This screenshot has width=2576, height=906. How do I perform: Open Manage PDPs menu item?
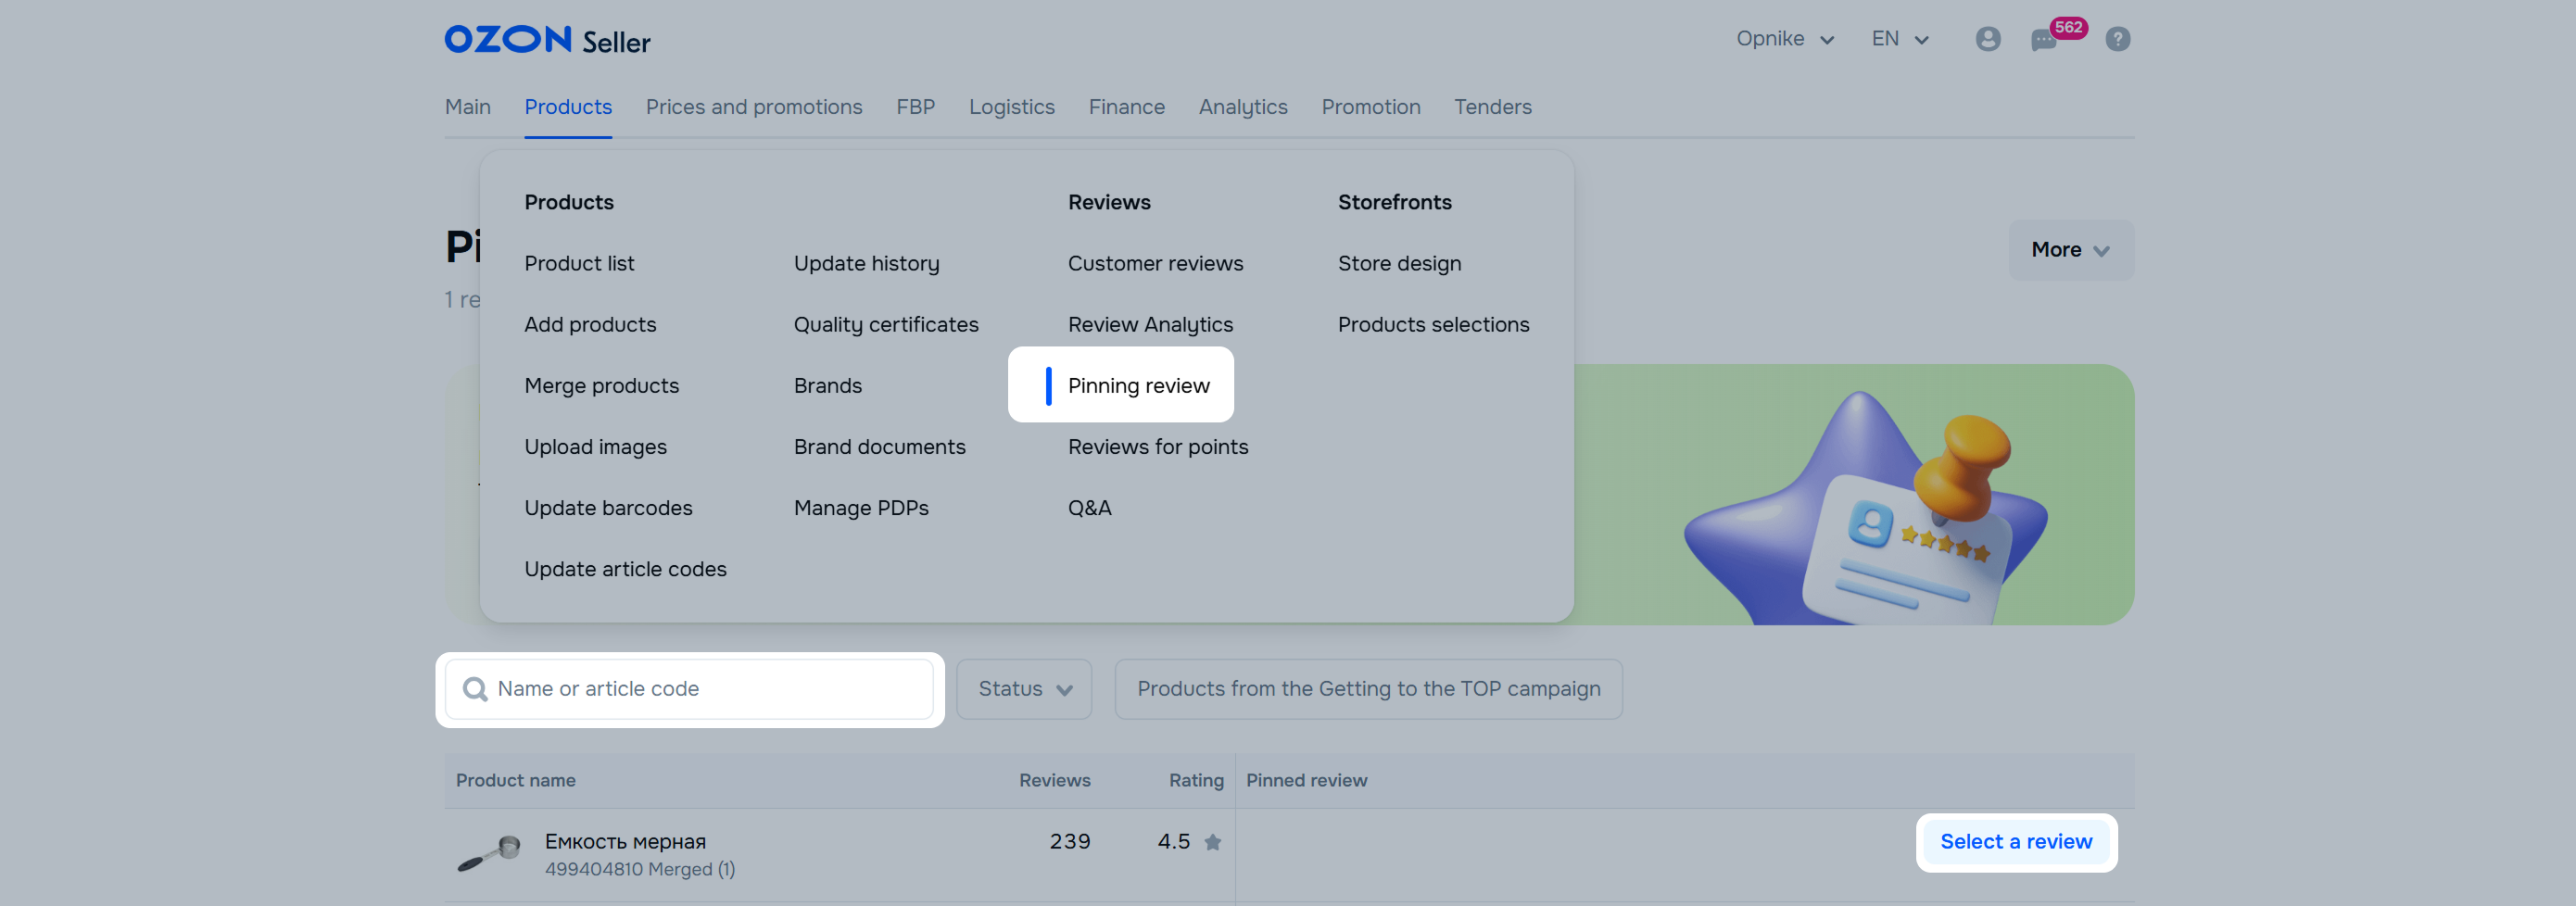(x=860, y=508)
